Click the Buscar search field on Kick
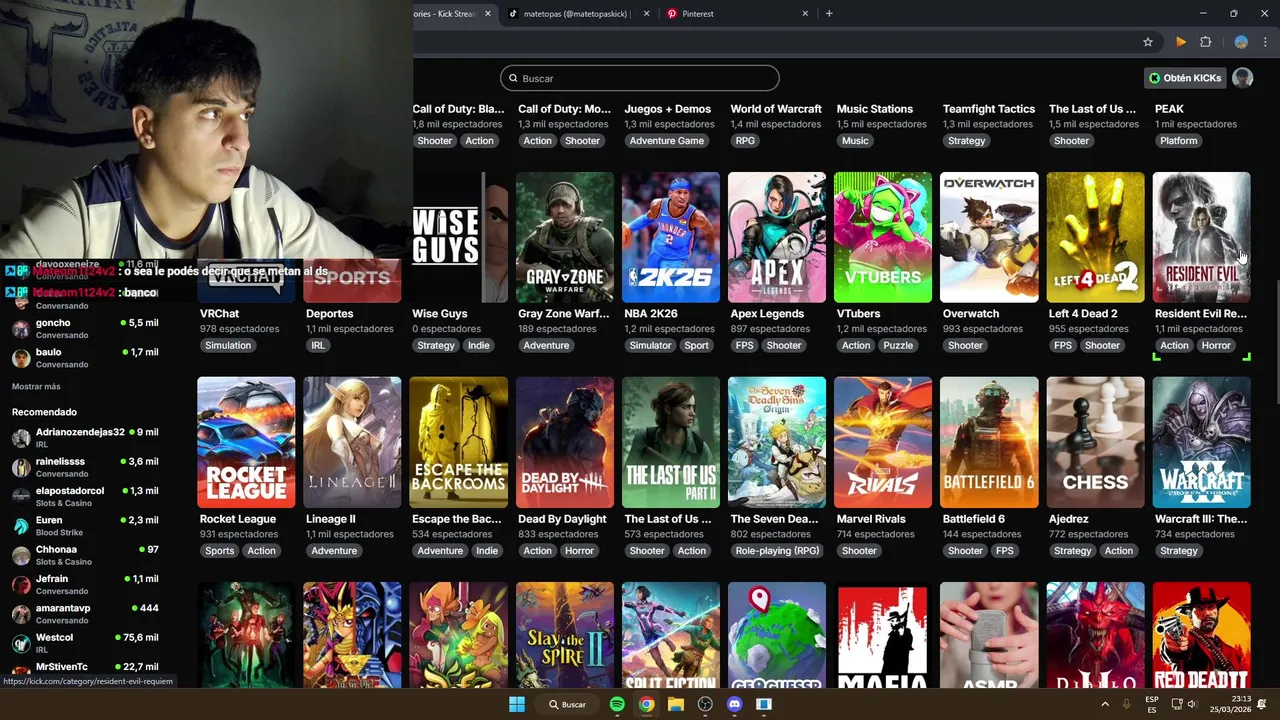Screen dimensions: 1280x720 (x=640, y=78)
